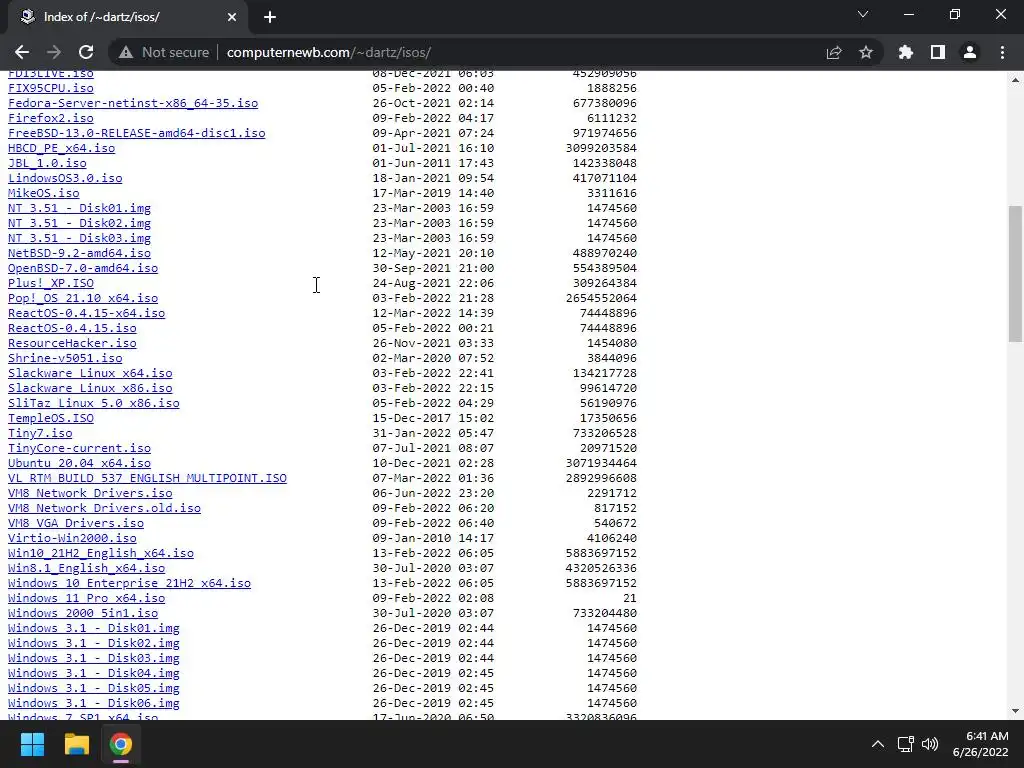The height and width of the screenshot is (768, 1024).
Task: View the Not secure site warning
Action: click(164, 52)
